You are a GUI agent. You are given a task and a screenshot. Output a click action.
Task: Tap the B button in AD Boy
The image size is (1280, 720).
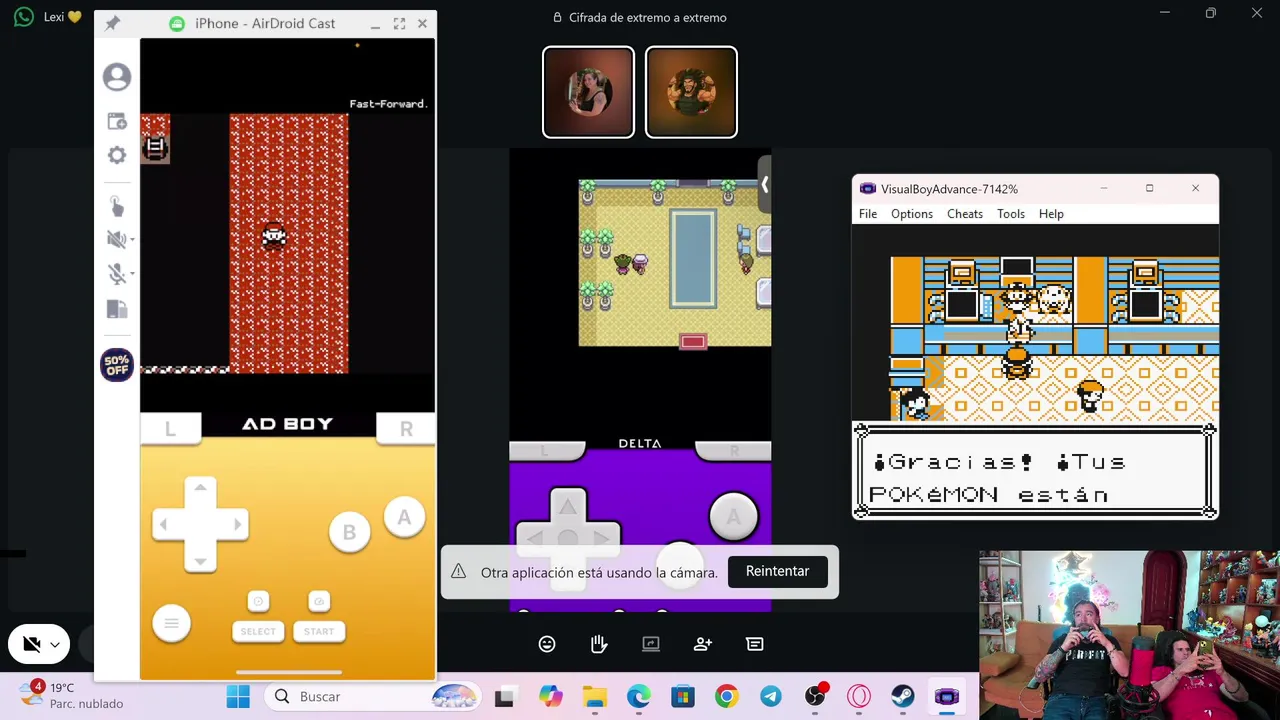[x=349, y=533]
